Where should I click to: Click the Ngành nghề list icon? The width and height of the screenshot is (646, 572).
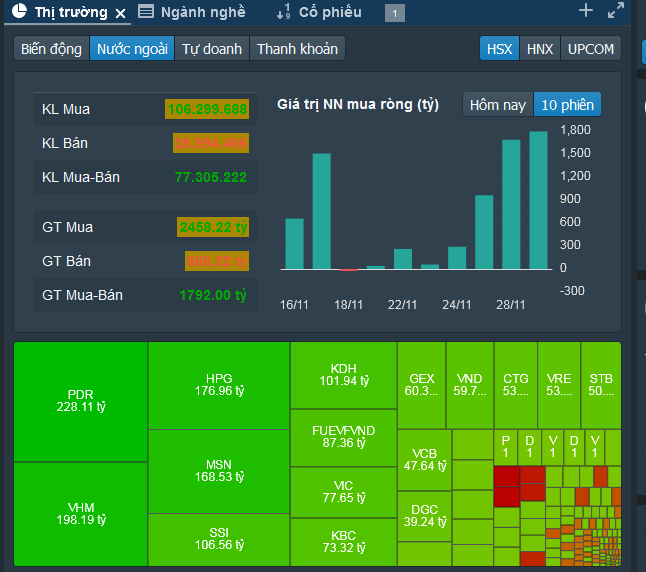click(146, 12)
